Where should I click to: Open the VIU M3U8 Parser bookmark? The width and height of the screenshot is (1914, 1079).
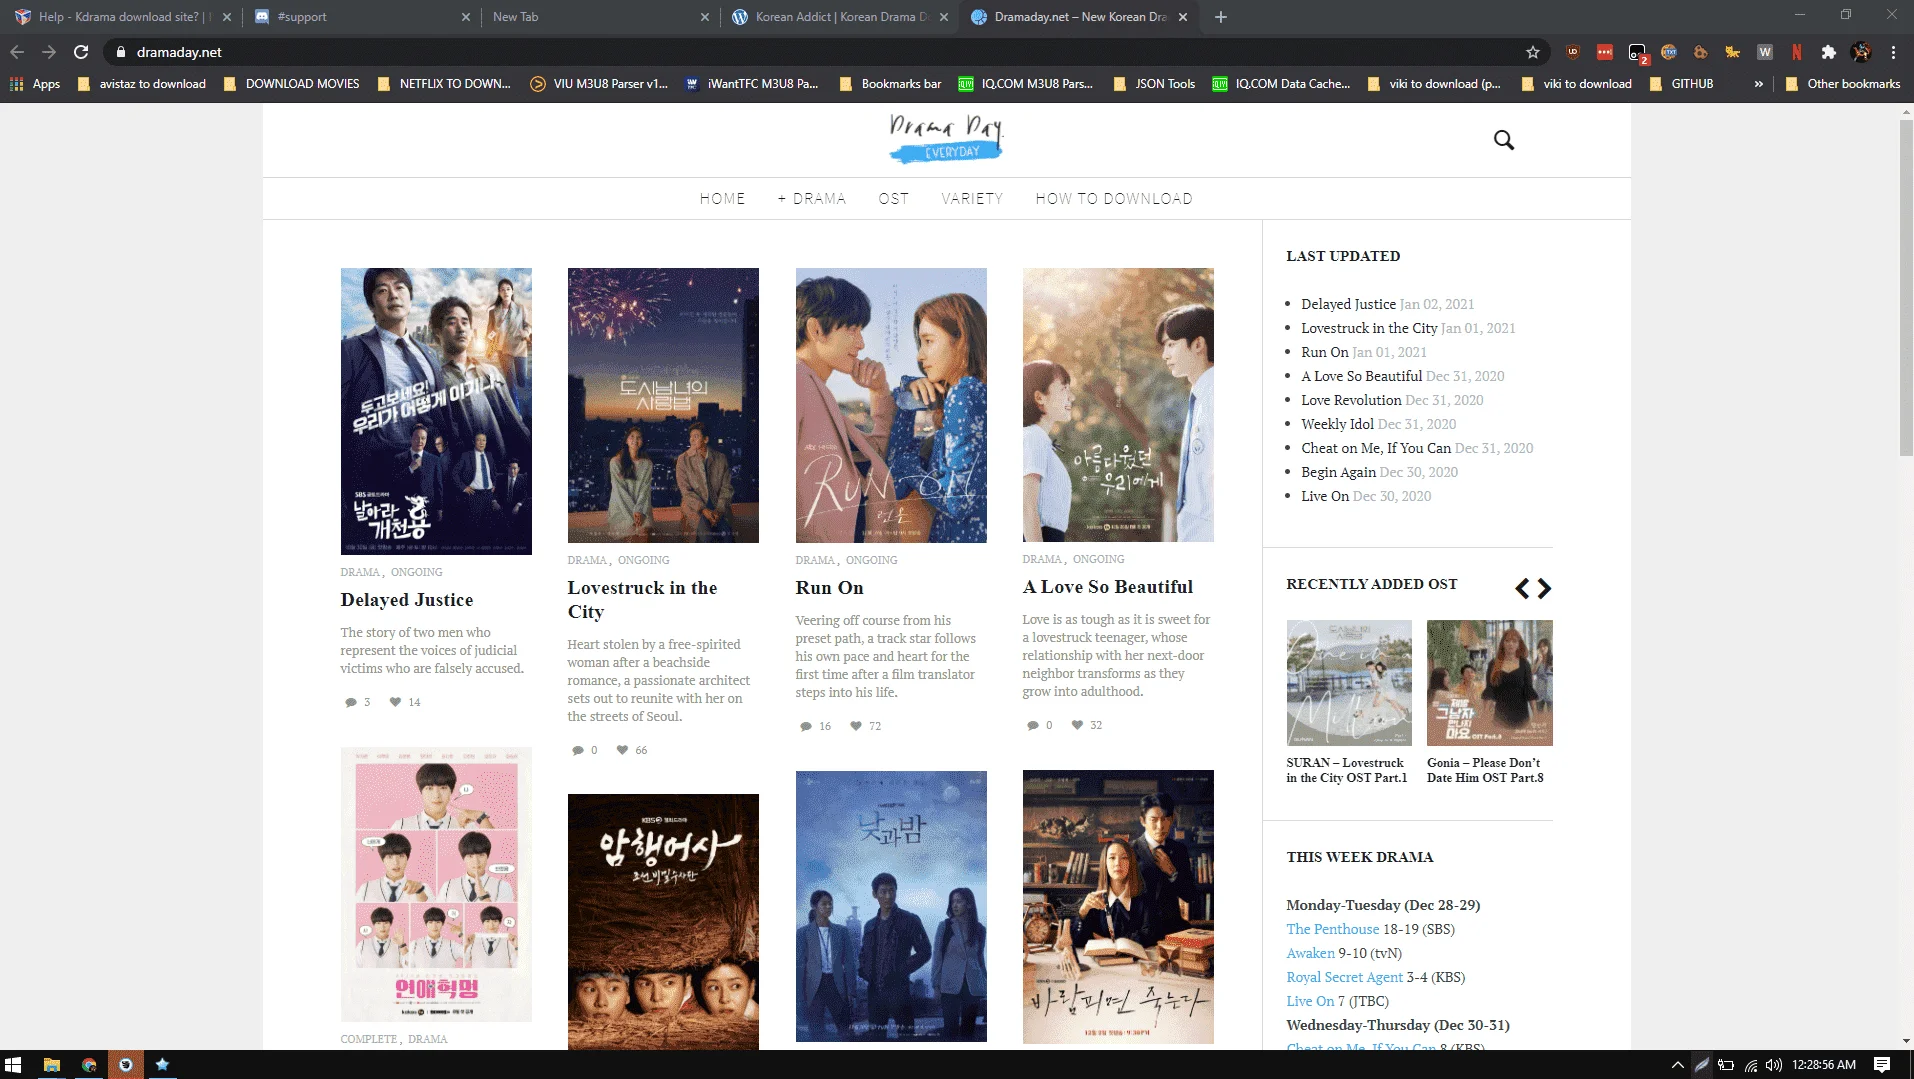(599, 84)
